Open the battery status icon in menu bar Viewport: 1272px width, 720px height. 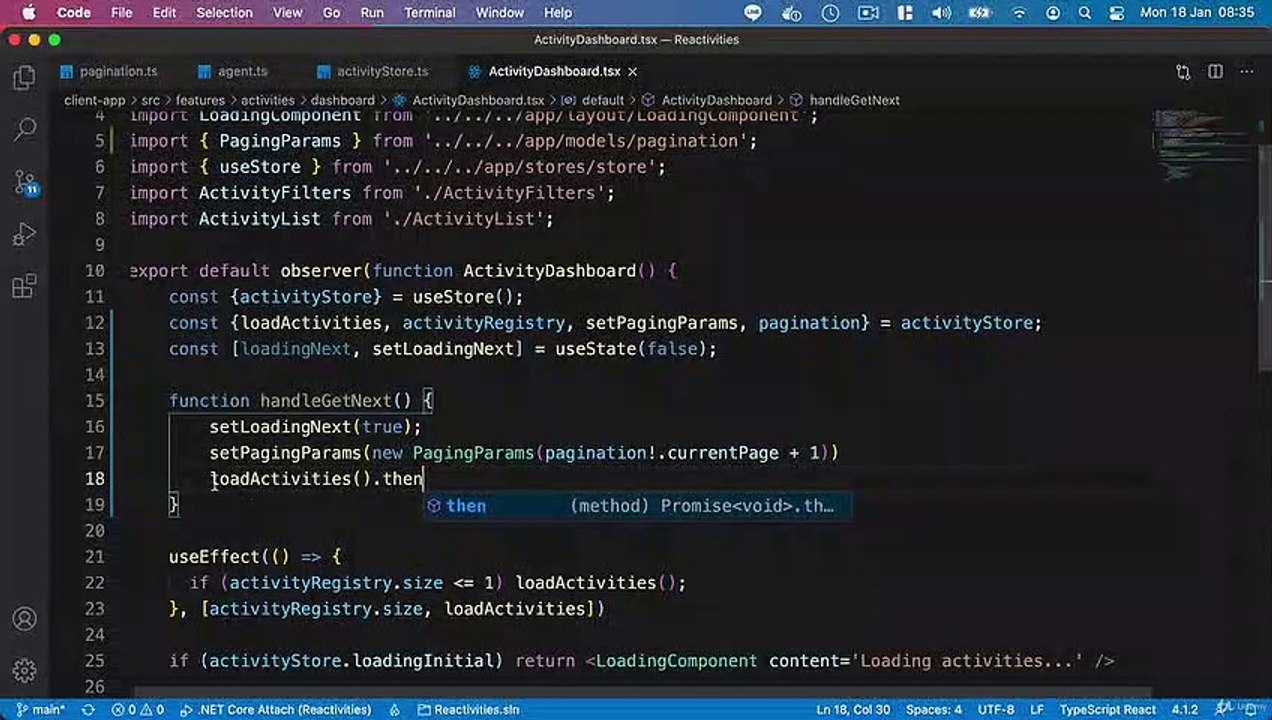[980, 13]
